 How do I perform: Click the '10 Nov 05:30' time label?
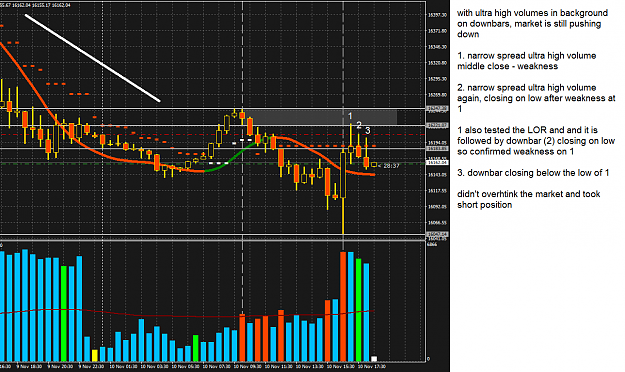[x=185, y=366]
